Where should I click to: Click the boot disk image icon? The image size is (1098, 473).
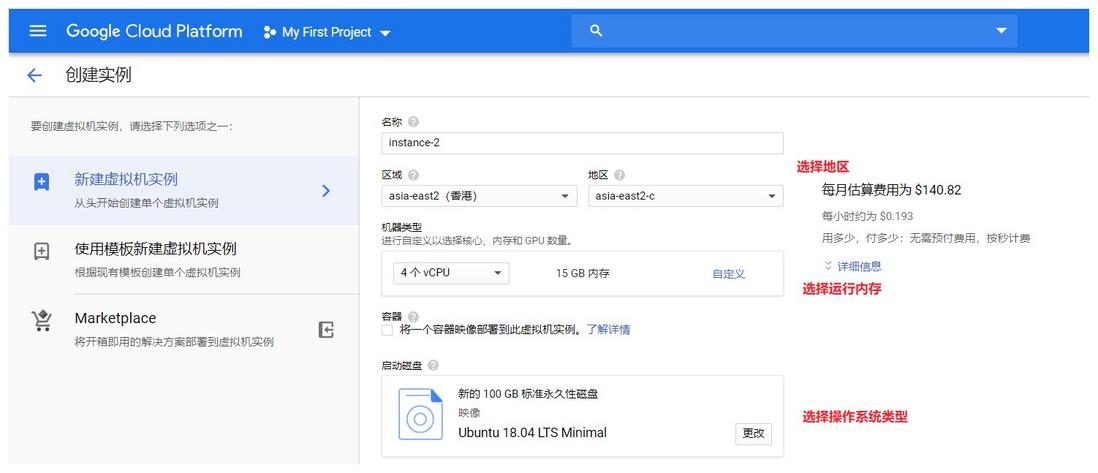pos(420,414)
